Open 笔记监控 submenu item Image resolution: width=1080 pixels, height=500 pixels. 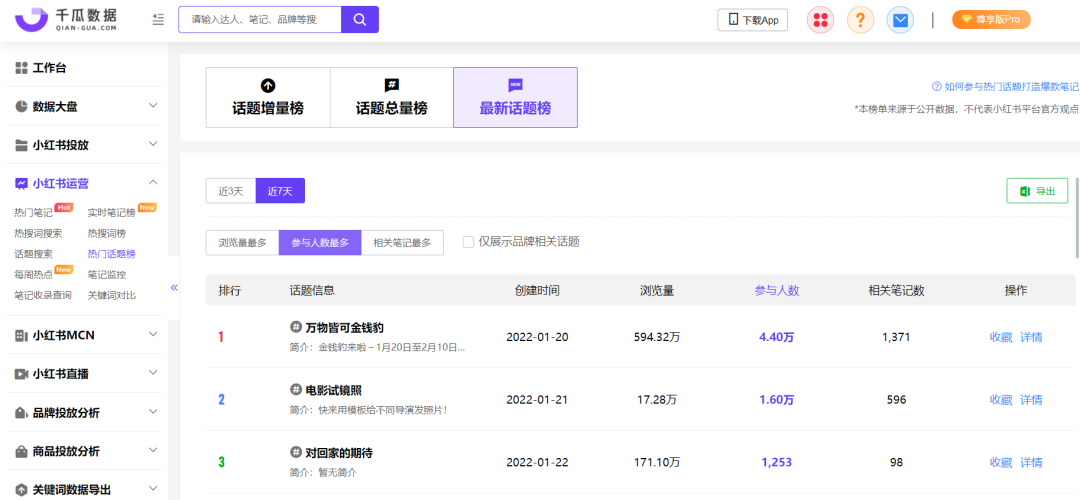[107, 275]
